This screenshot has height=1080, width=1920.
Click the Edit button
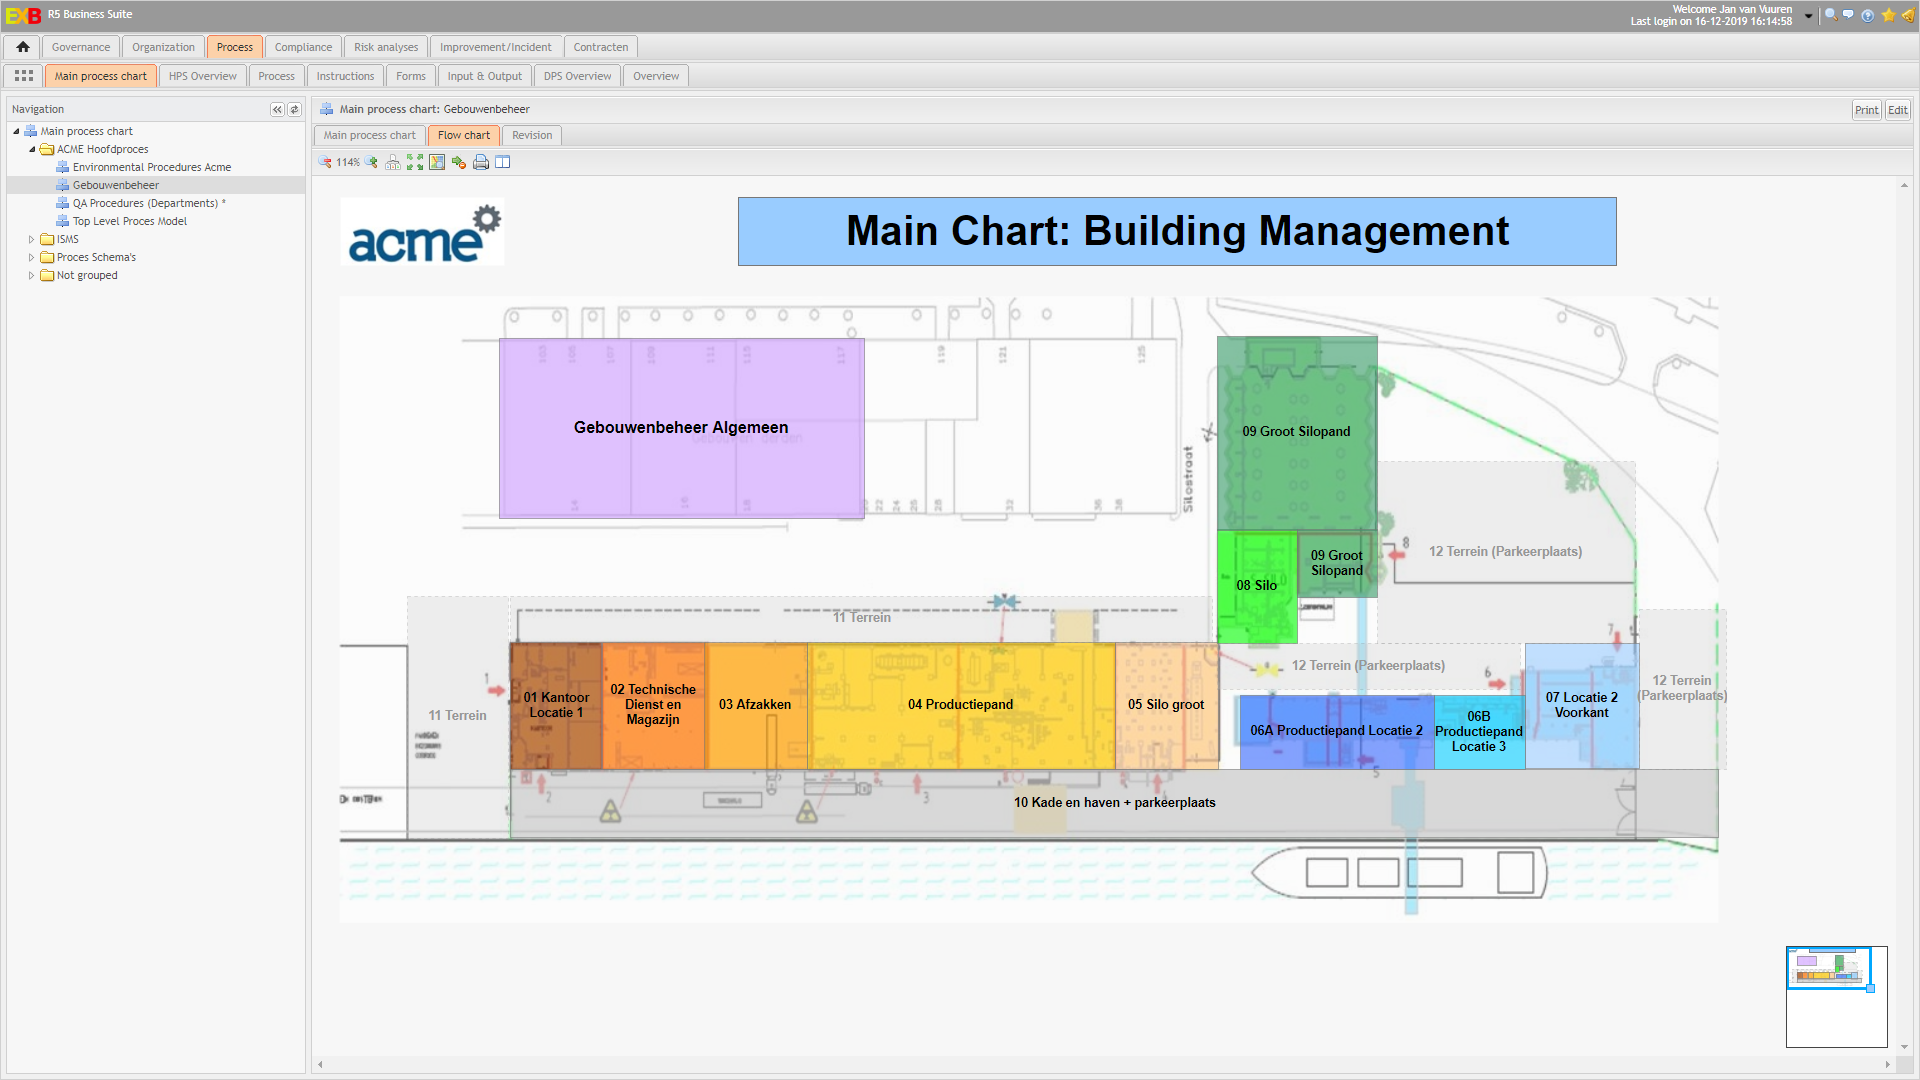click(1897, 110)
